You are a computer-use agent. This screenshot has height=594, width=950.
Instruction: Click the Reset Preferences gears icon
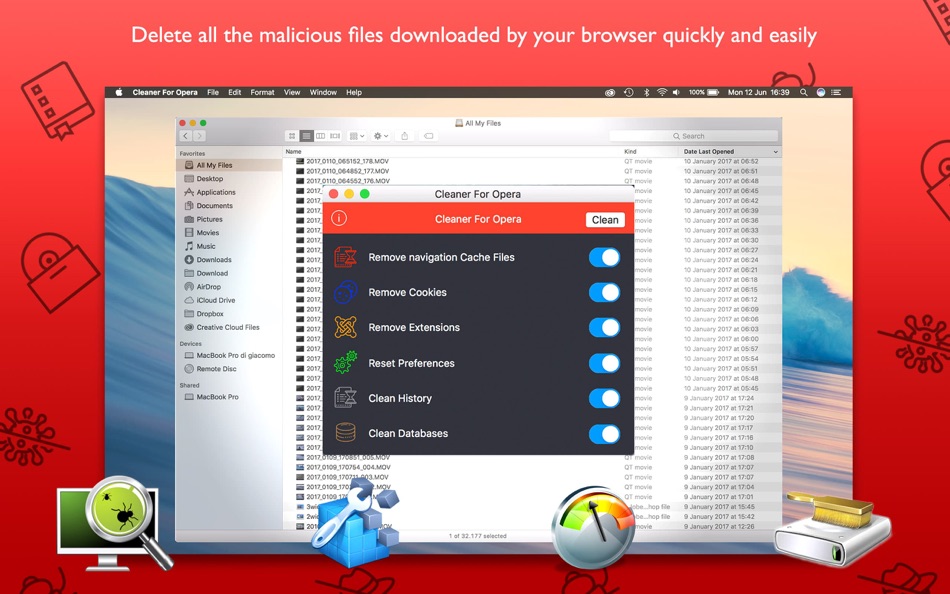[345, 362]
